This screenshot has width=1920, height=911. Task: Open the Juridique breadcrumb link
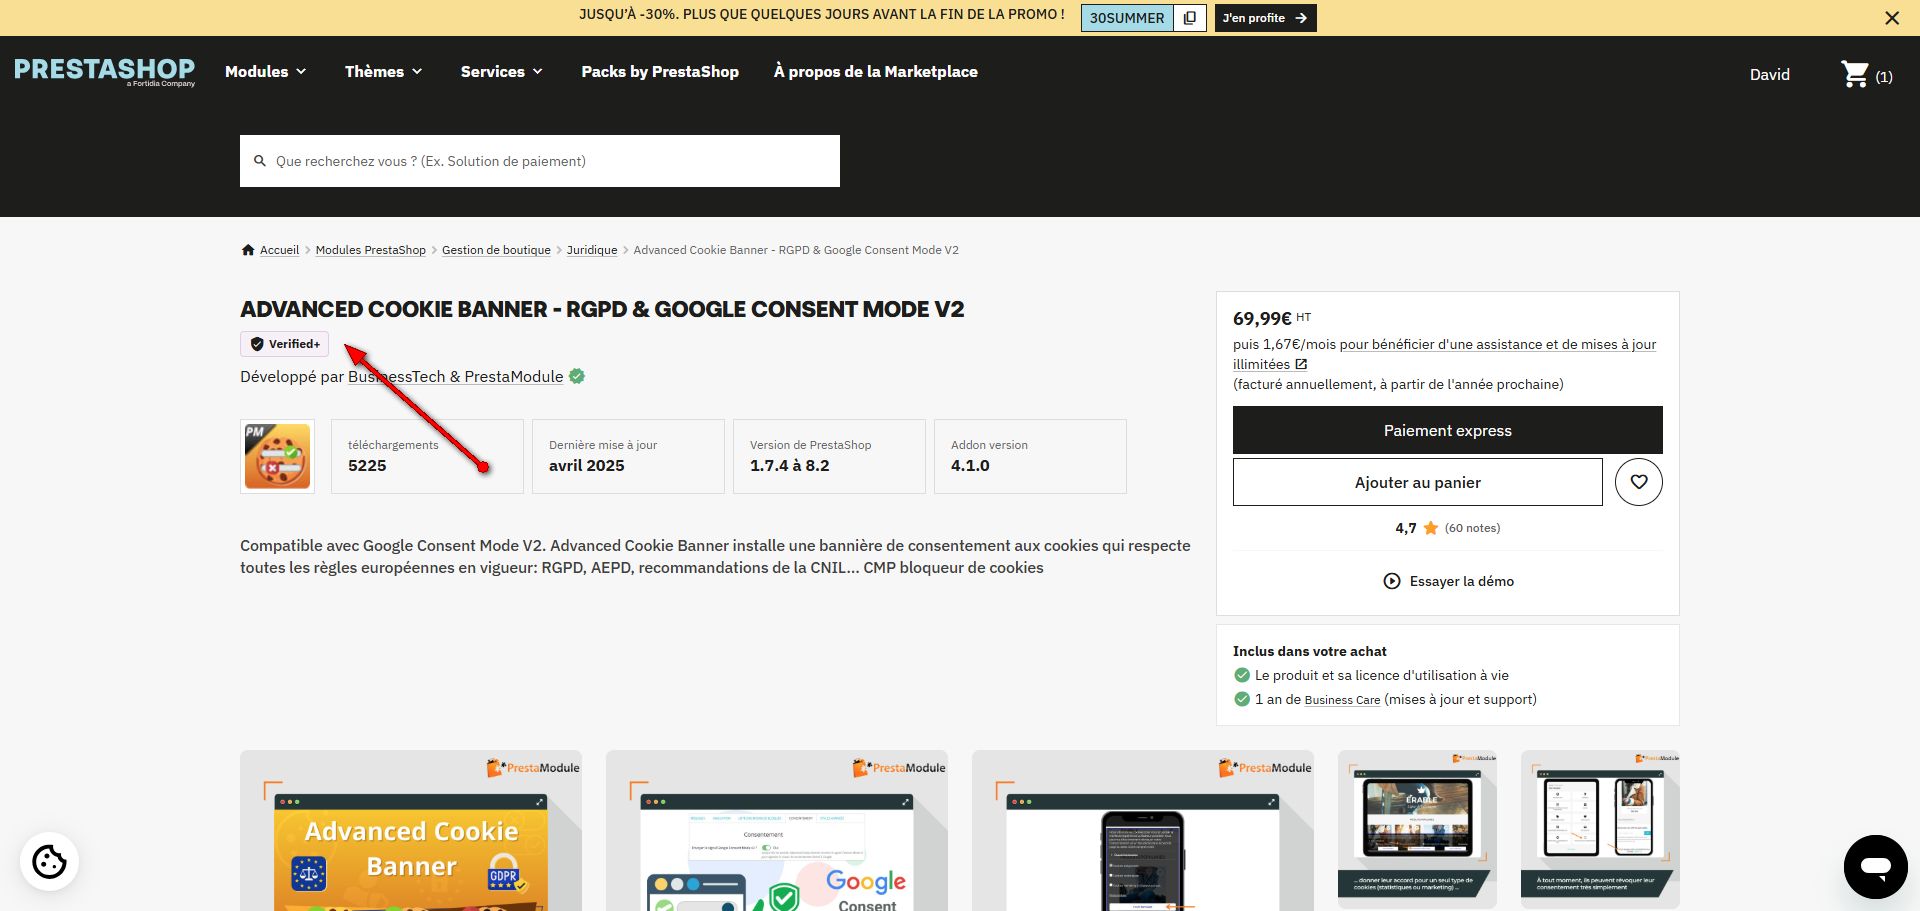click(592, 250)
